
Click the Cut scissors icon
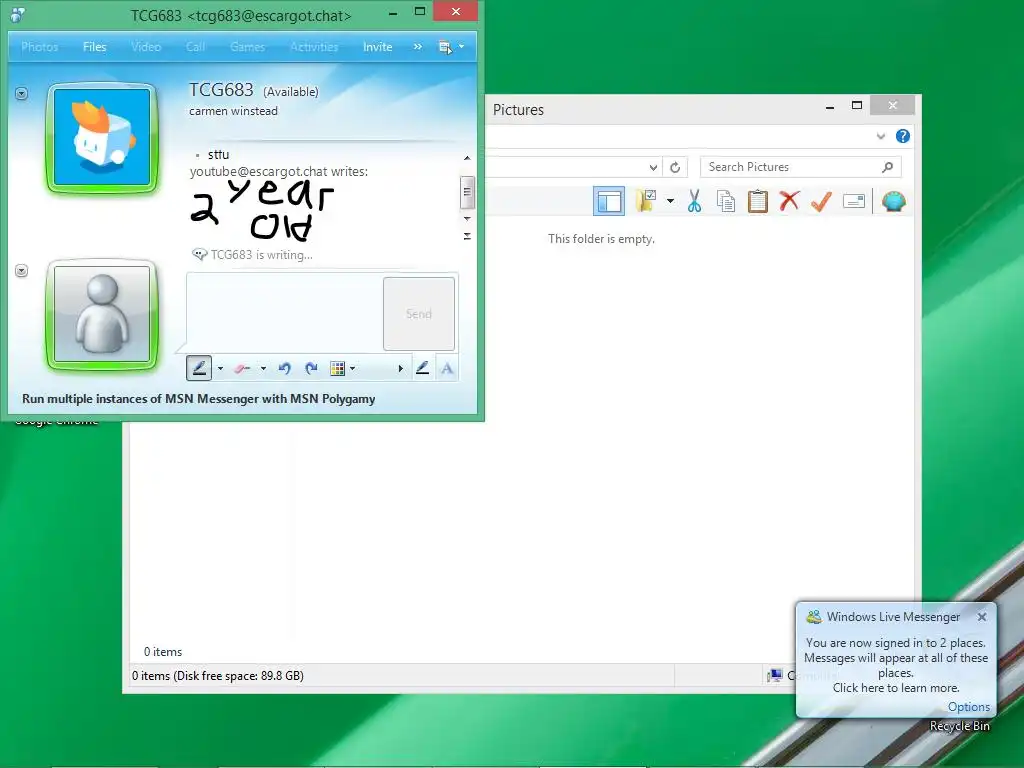pyautogui.click(x=694, y=201)
